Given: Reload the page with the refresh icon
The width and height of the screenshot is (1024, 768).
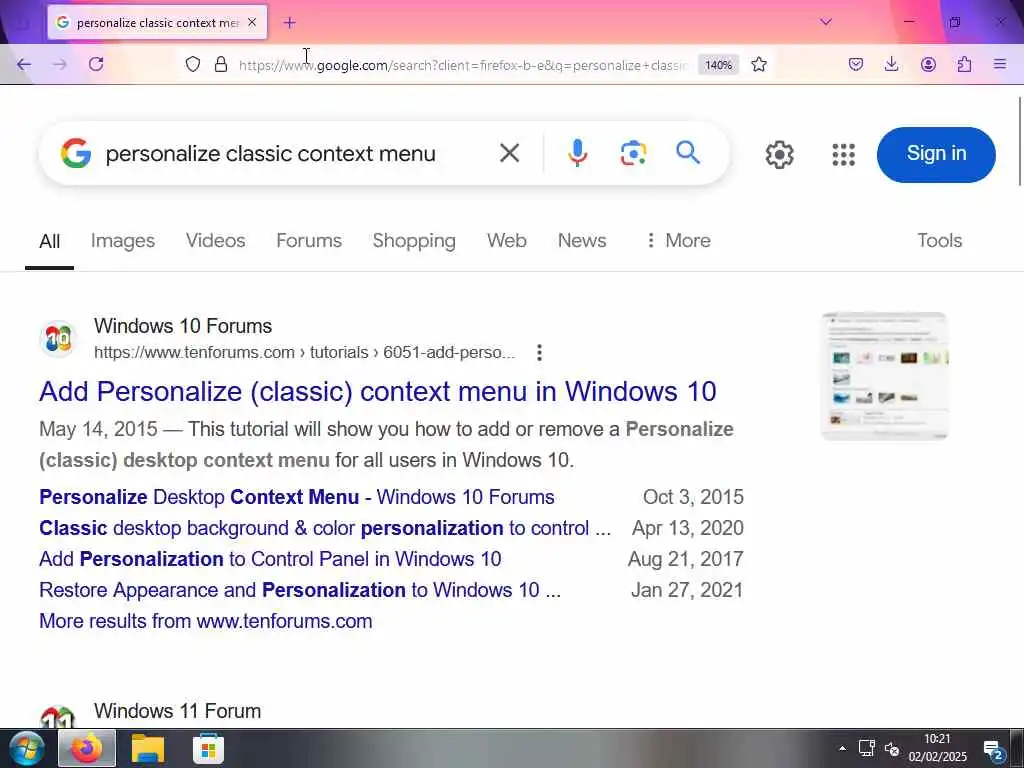Looking at the screenshot, I should pos(96,64).
